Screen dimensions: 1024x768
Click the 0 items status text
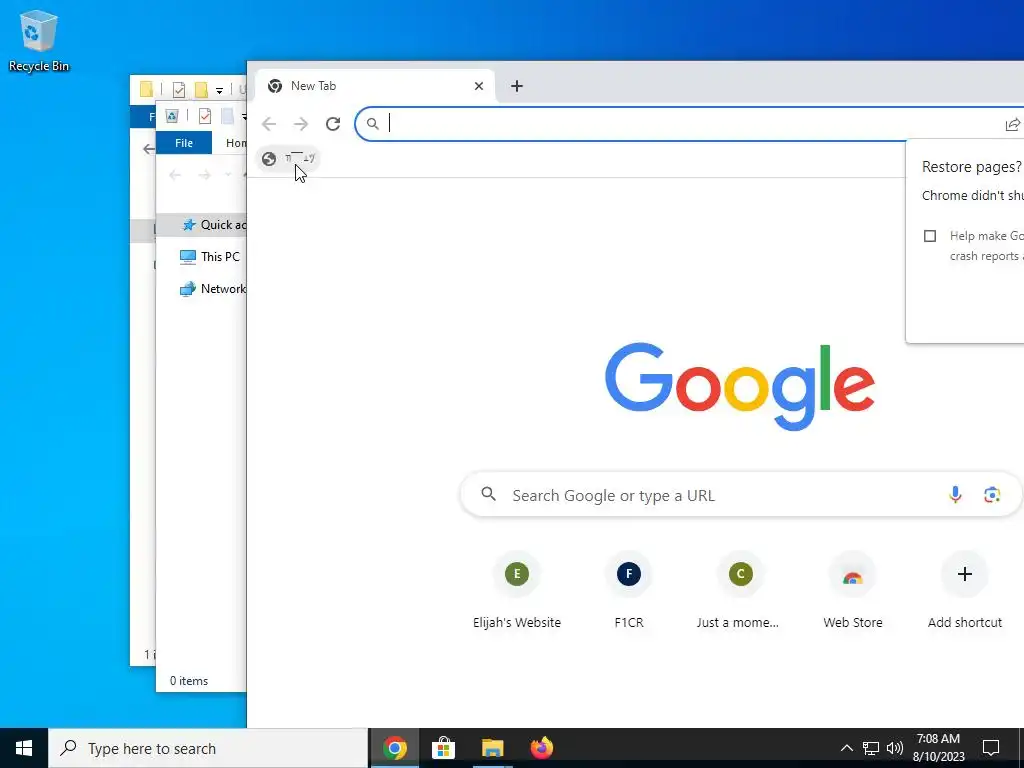(x=189, y=680)
